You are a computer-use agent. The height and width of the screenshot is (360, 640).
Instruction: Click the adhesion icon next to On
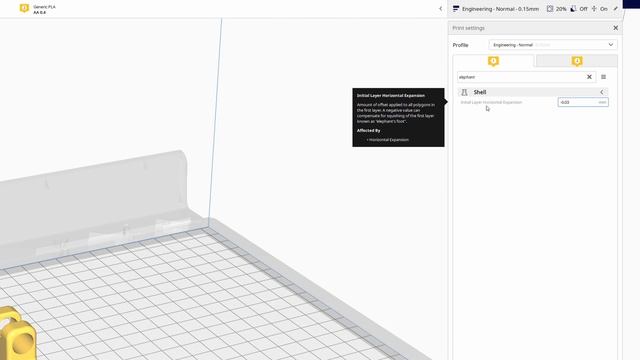(x=594, y=9)
